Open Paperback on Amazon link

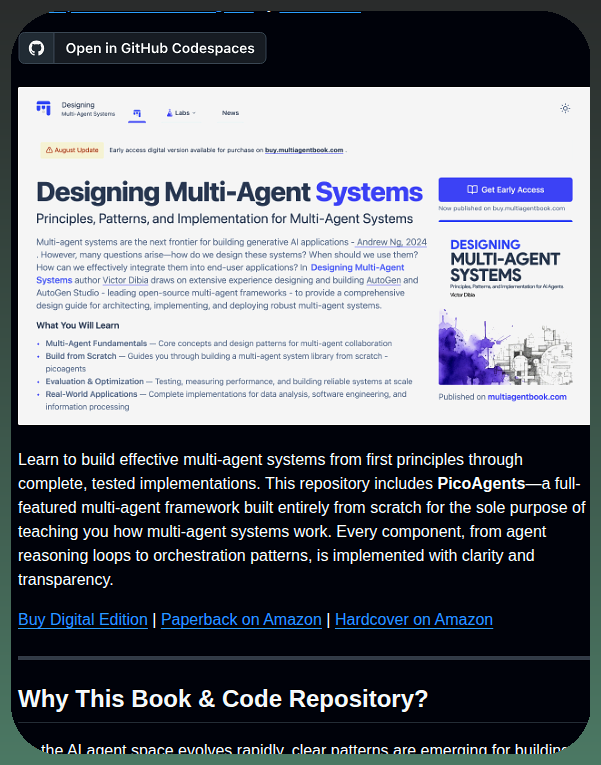tap(241, 620)
